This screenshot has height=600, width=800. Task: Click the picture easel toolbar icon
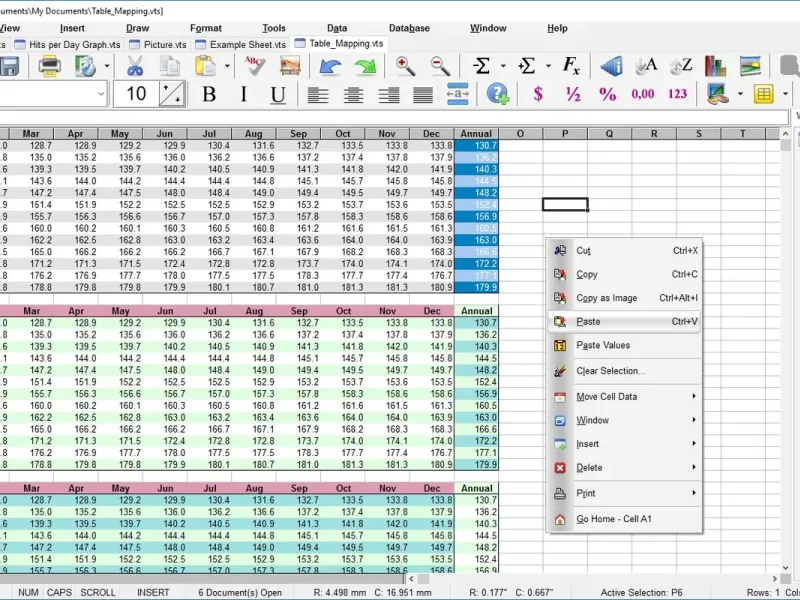[x=290, y=66]
